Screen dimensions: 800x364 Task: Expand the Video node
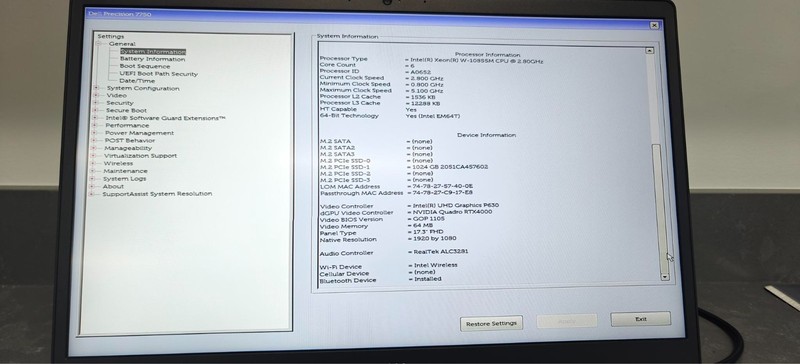pyautogui.click(x=95, y=95)
